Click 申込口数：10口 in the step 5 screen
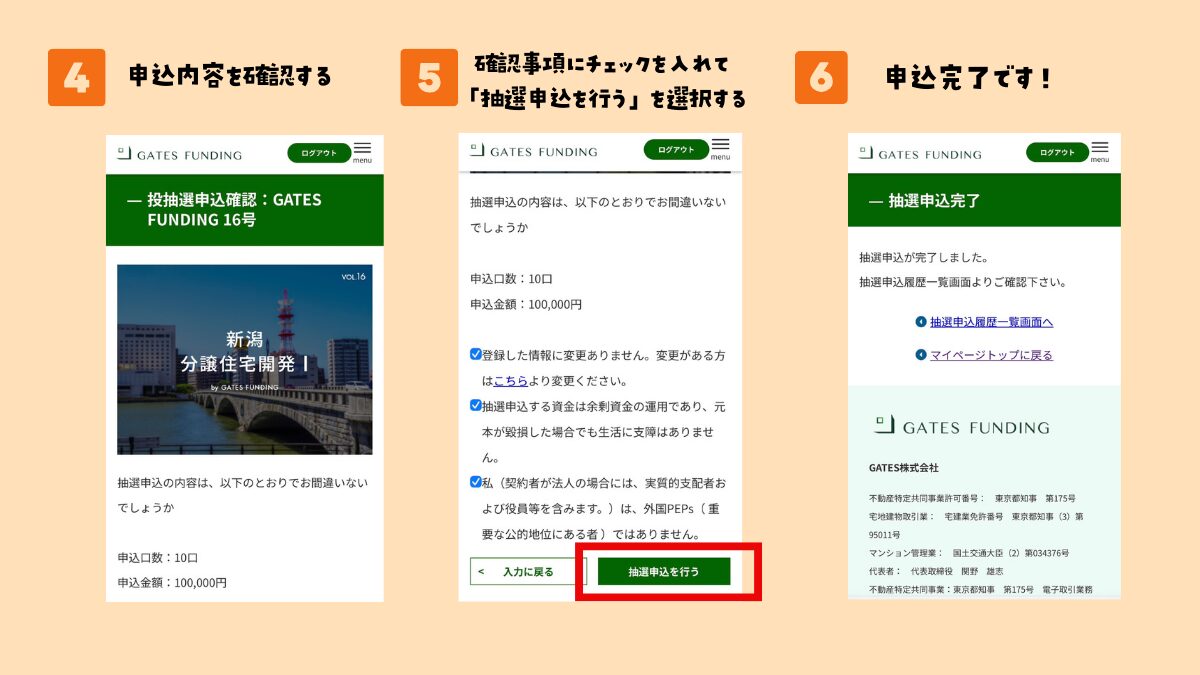Image resolution: width=1200 pixels, height=675 pixels. click(x=511, y=279)
